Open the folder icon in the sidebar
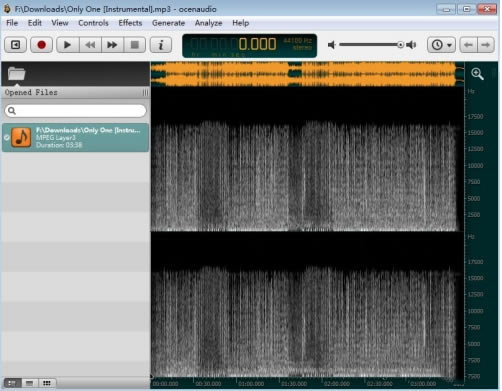 click(16, 73)
